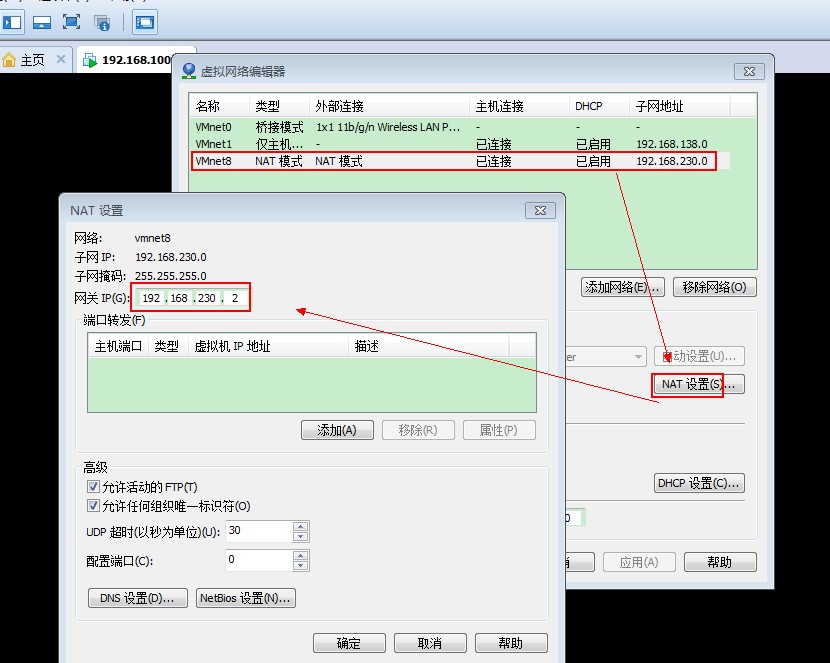The width and height of the screenshot is (830, 663).
Task: Click the globe icon of 虚拟网络编辑器 title
Action: [x=188, y=71]
